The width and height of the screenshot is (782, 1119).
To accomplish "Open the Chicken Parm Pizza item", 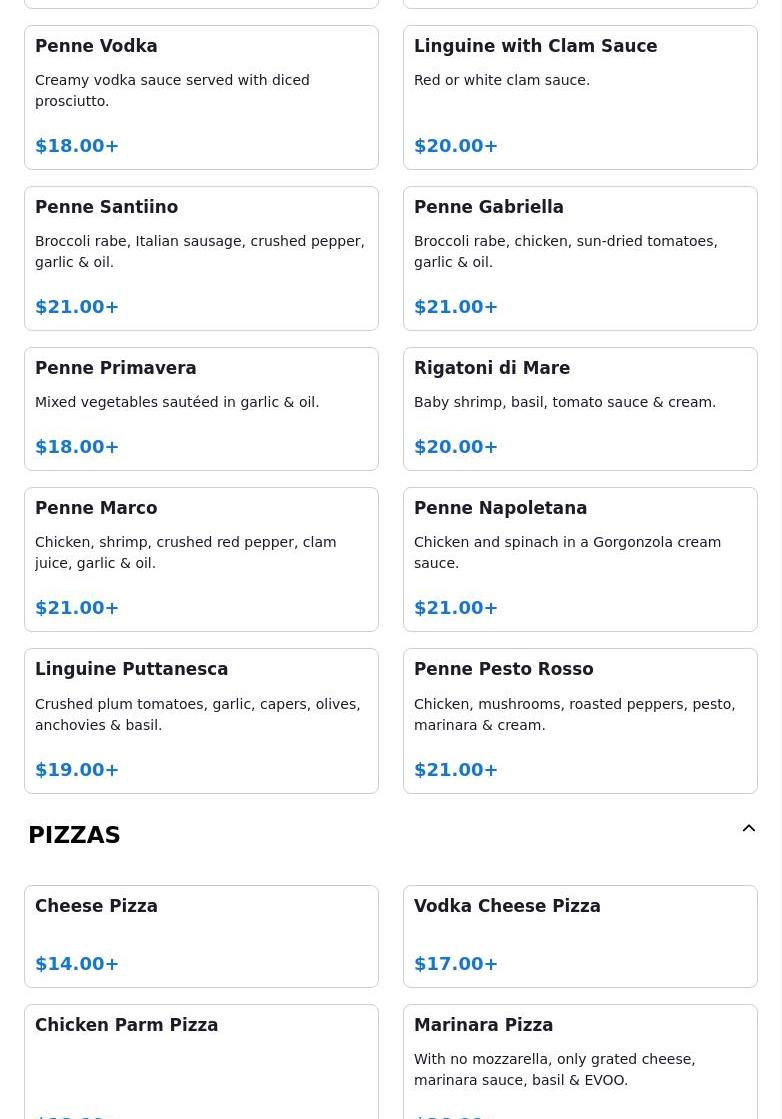I will tap(201, 1060).
